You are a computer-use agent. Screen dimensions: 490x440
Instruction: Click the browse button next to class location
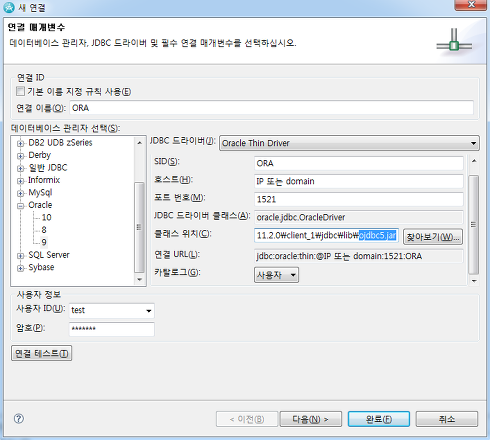point(433,237)
